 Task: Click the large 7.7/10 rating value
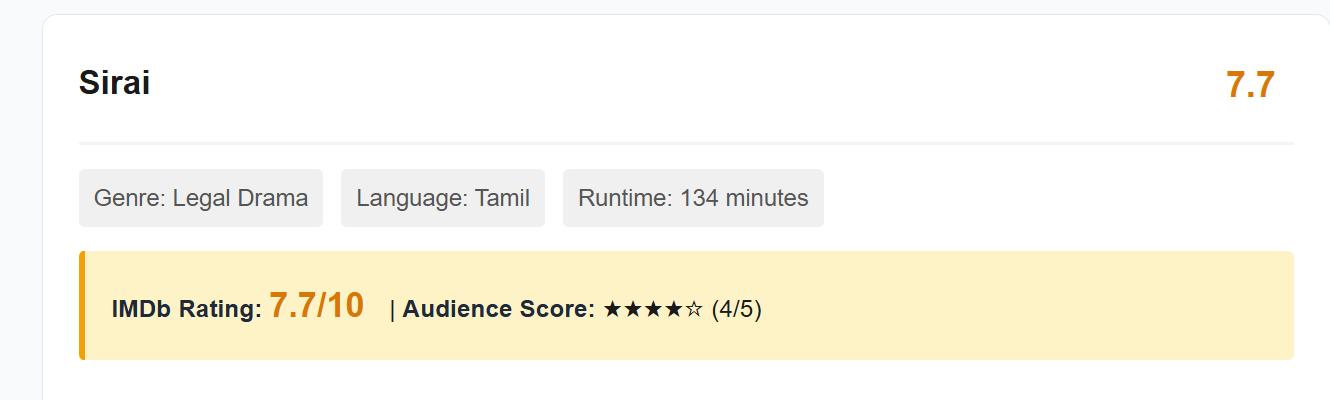(x=316, y=306)
